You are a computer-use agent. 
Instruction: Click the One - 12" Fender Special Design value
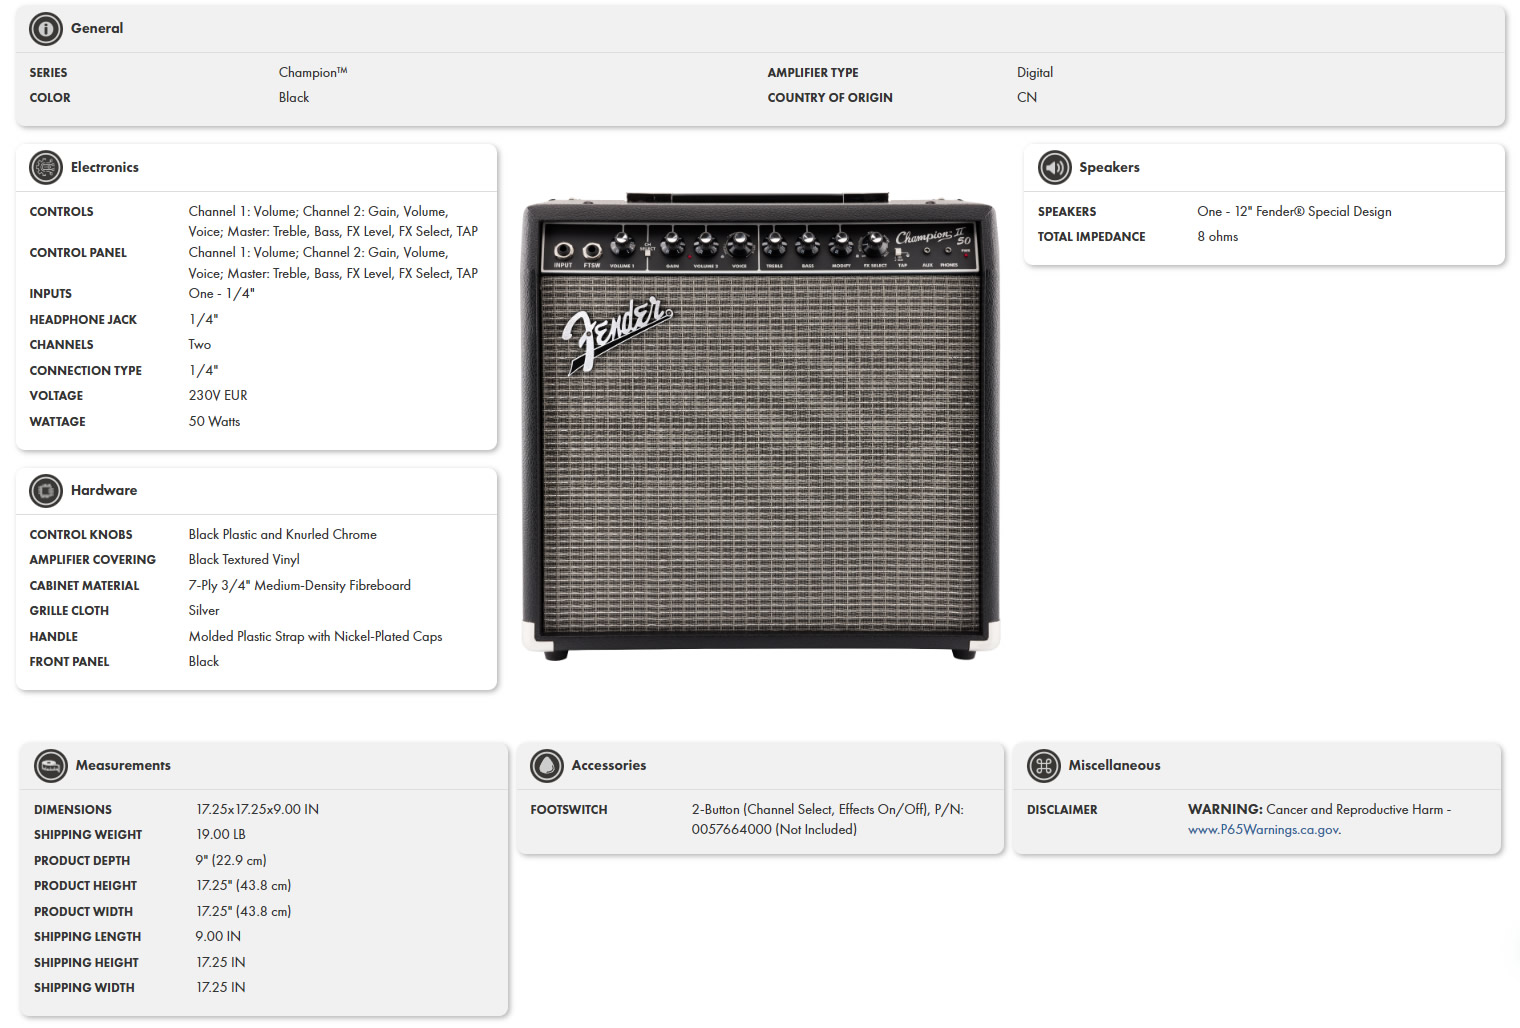[1294, 211]
